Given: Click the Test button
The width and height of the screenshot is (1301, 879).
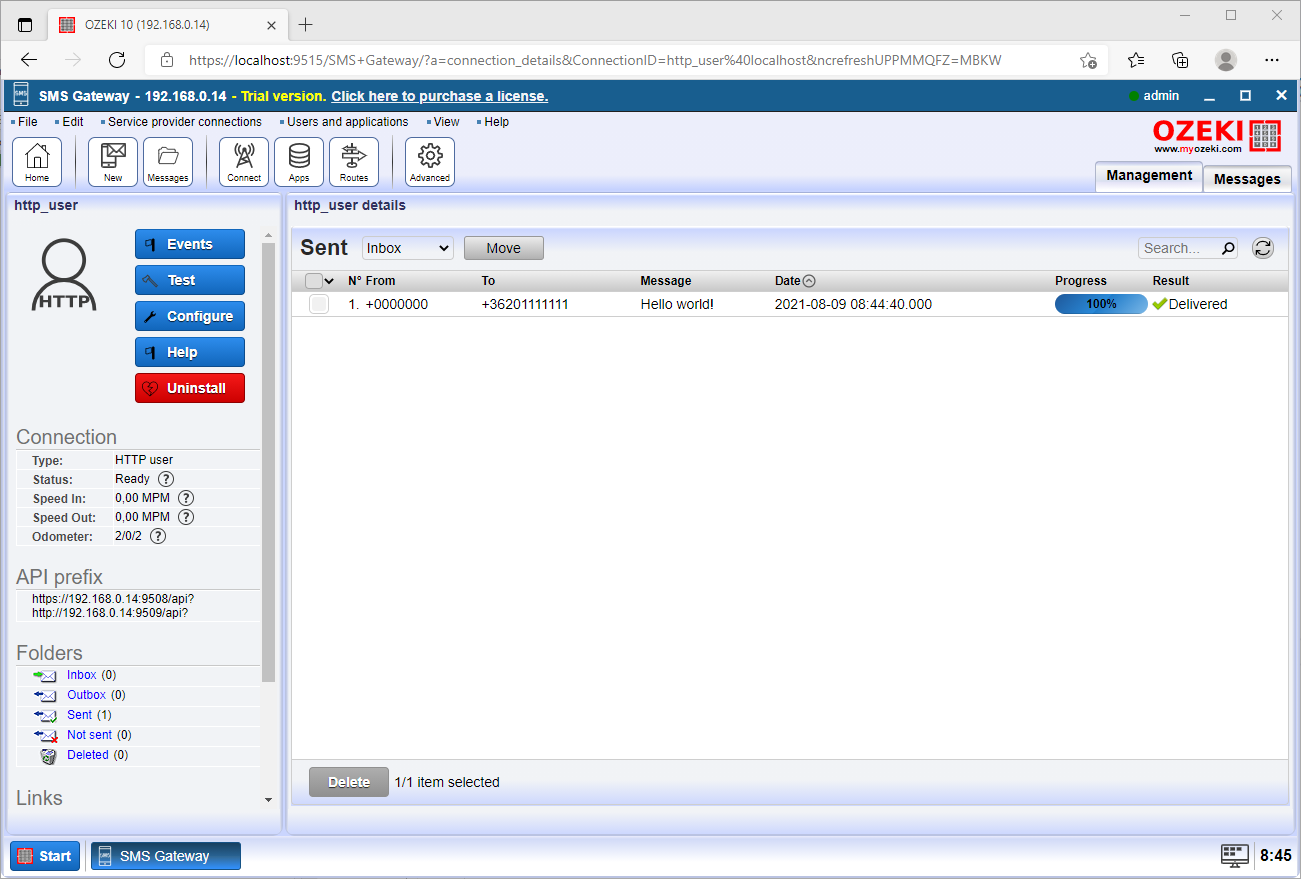Looking at the screenshot, I should tap(190, 280).
